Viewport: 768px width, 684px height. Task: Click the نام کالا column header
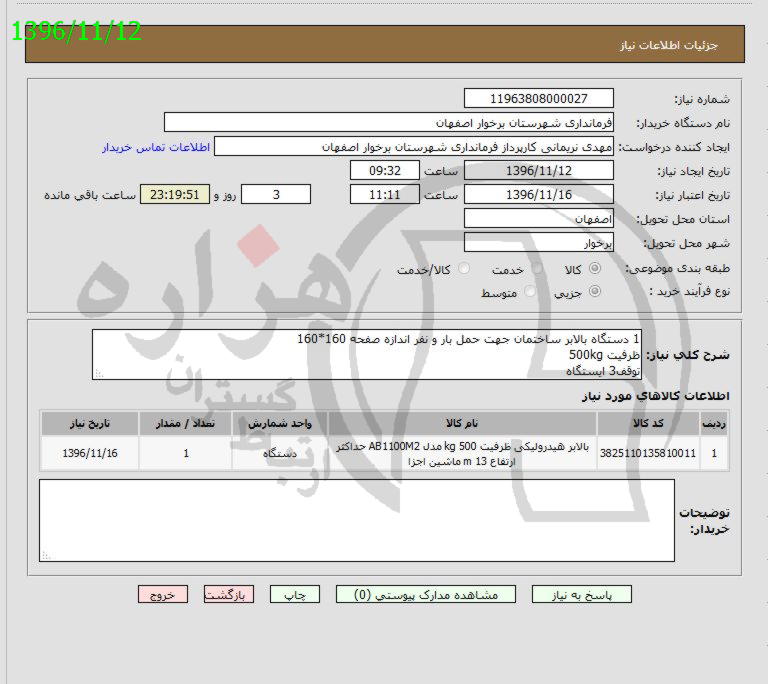tap(462, 423)
